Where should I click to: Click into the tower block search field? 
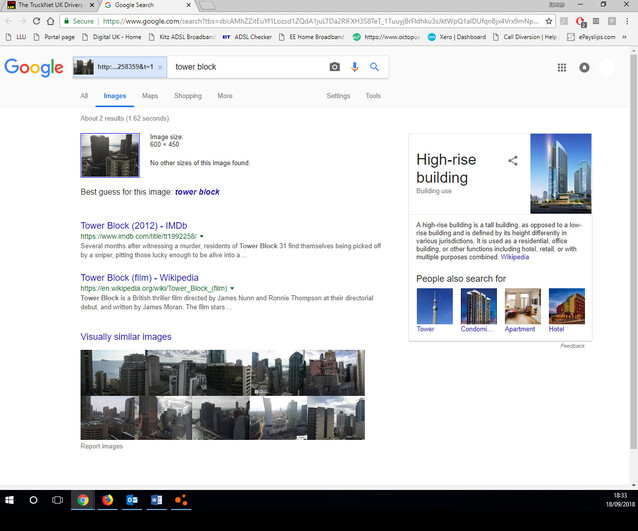click(x=248, y=67)
